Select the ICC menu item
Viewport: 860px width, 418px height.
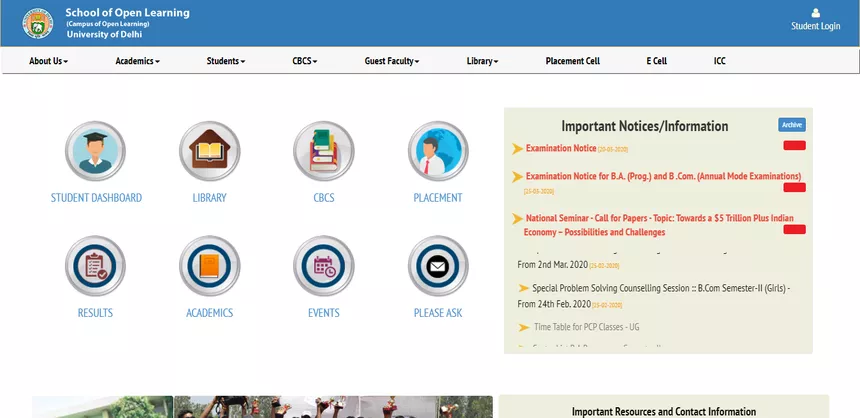click(x=720, y=61)
